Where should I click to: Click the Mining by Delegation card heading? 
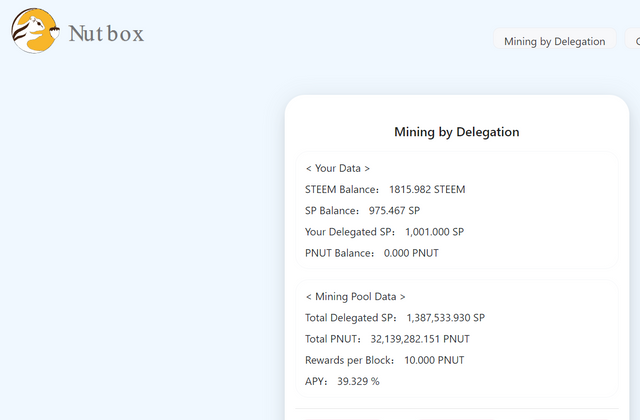coord(457,132)
